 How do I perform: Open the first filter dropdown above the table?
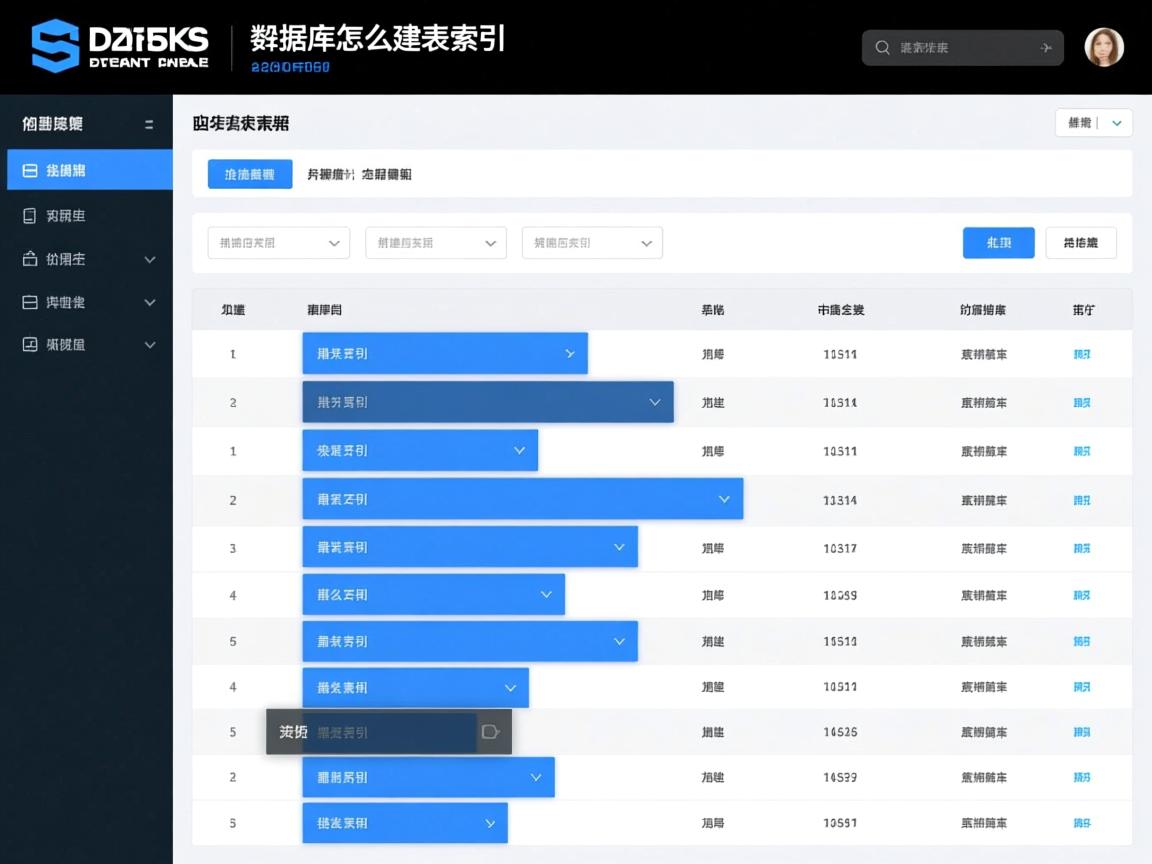[278, 242]
